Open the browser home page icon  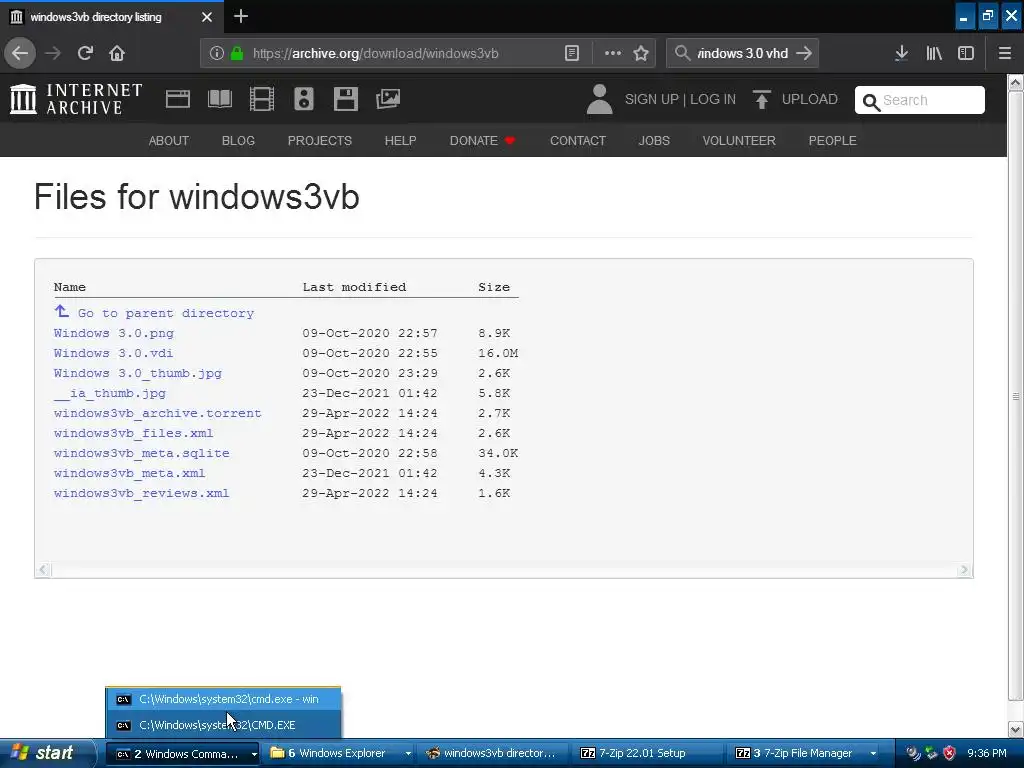[x=117, y=53]
